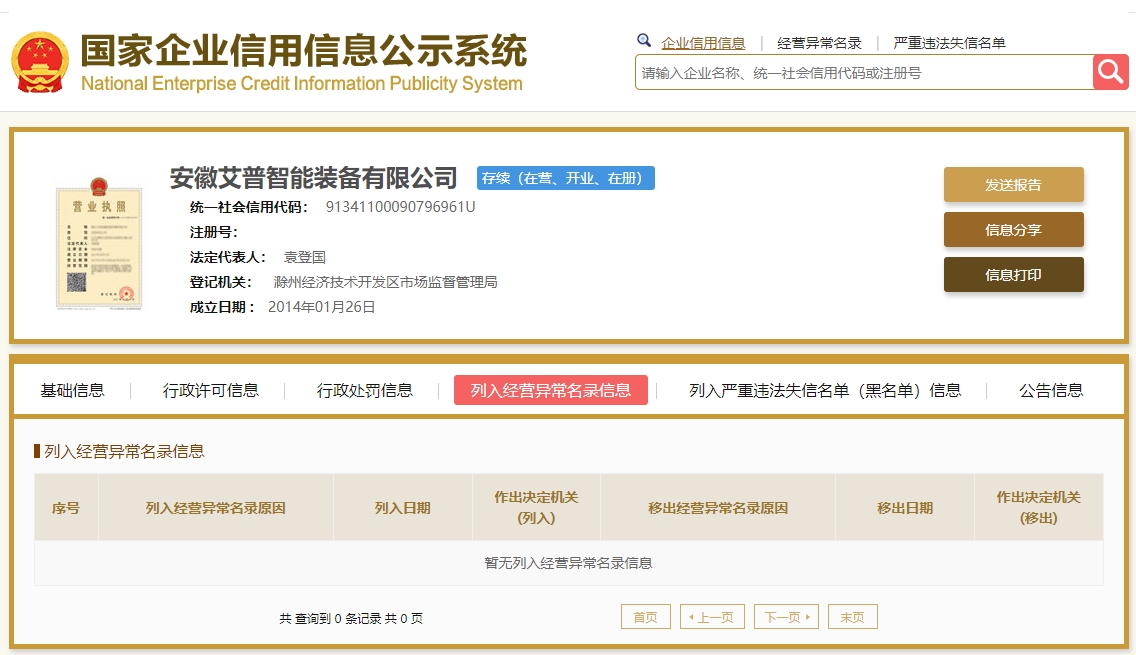Focus the enterprise name search field
The width and height of the screenshot is (1136, 655).
(x=864, y=72)
